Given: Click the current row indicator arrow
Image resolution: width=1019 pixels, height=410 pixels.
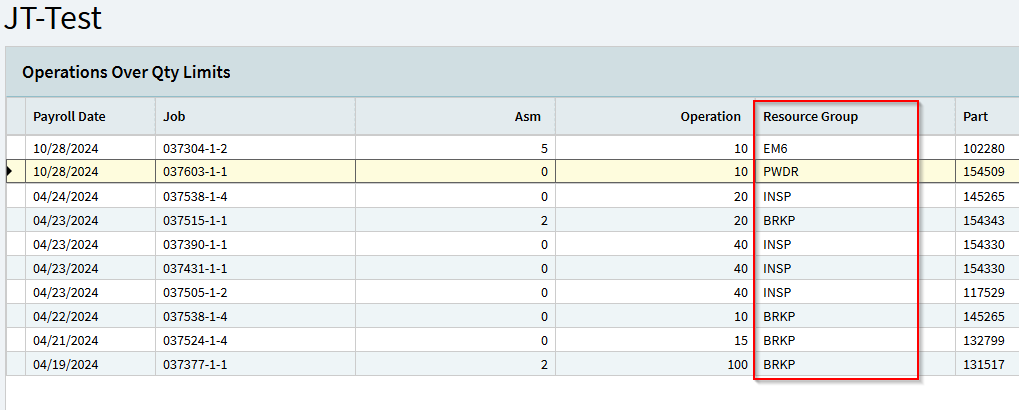Looking at the screenshot, I should pos(10,172).
